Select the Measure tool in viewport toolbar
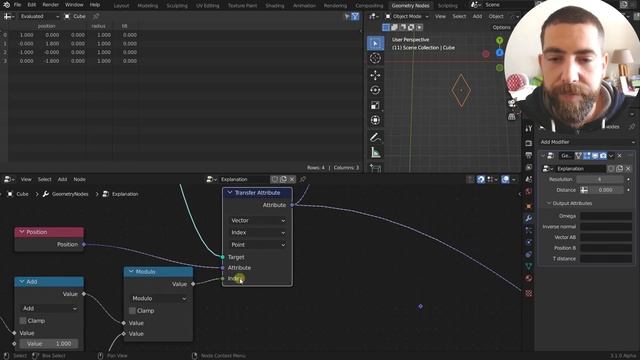 (375, 153)
